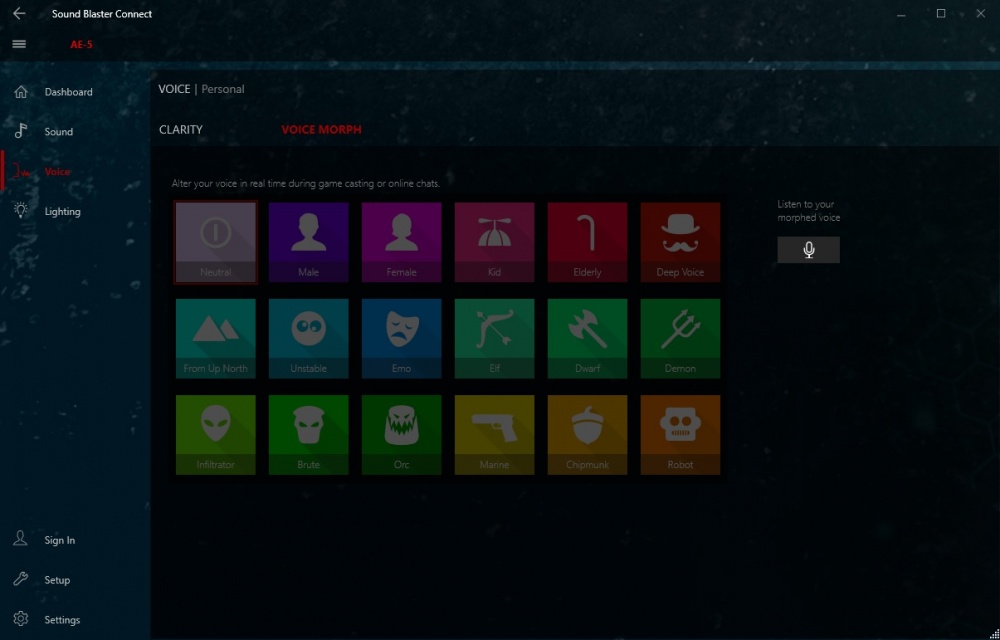Apply the Elderly voice effect
The width and height of the screenshot is (1000, 640).
pyautogui.click(x=587, y=242)
